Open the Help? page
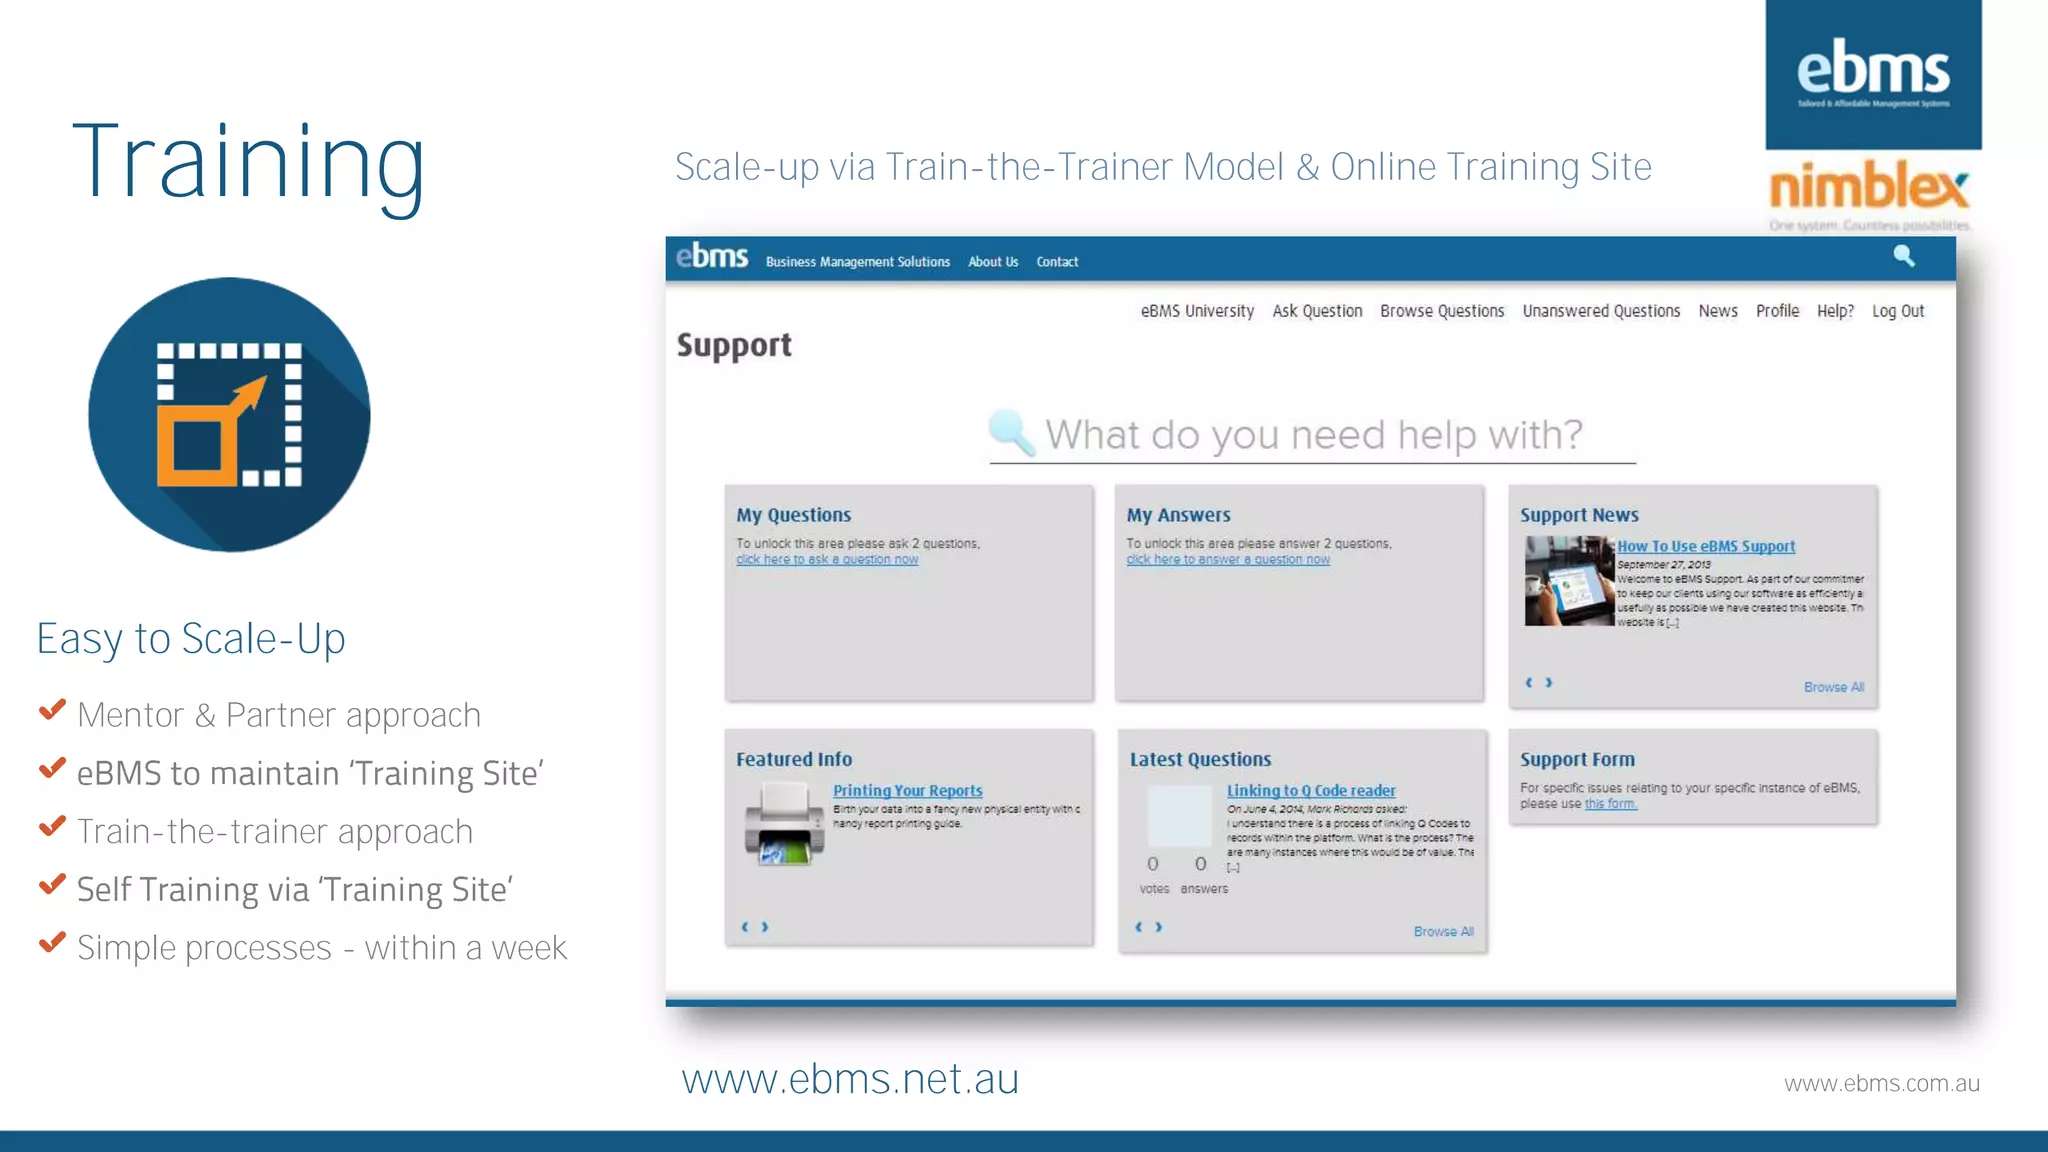The width and height of the screenshot is (2048, 1152). coord(1835,311)
